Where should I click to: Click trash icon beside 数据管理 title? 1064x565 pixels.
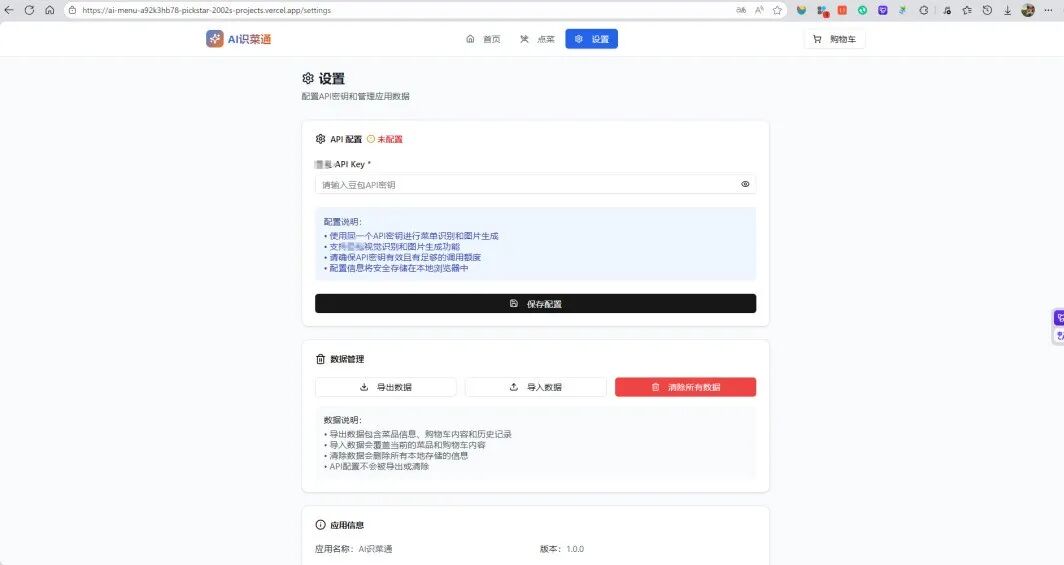pos(320,359)
